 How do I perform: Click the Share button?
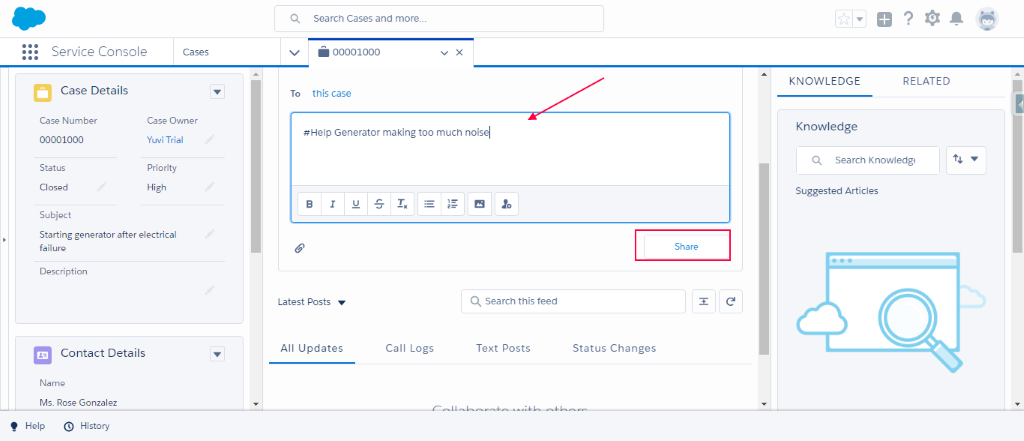tap(686, 247)
